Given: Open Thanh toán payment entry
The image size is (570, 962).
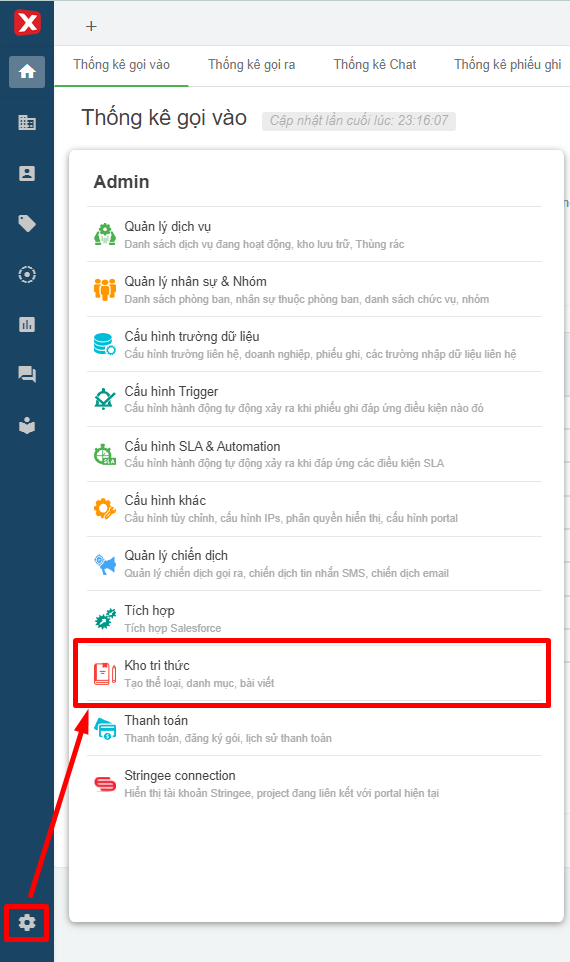Looking at the screenshot, I should coord(314,728).
